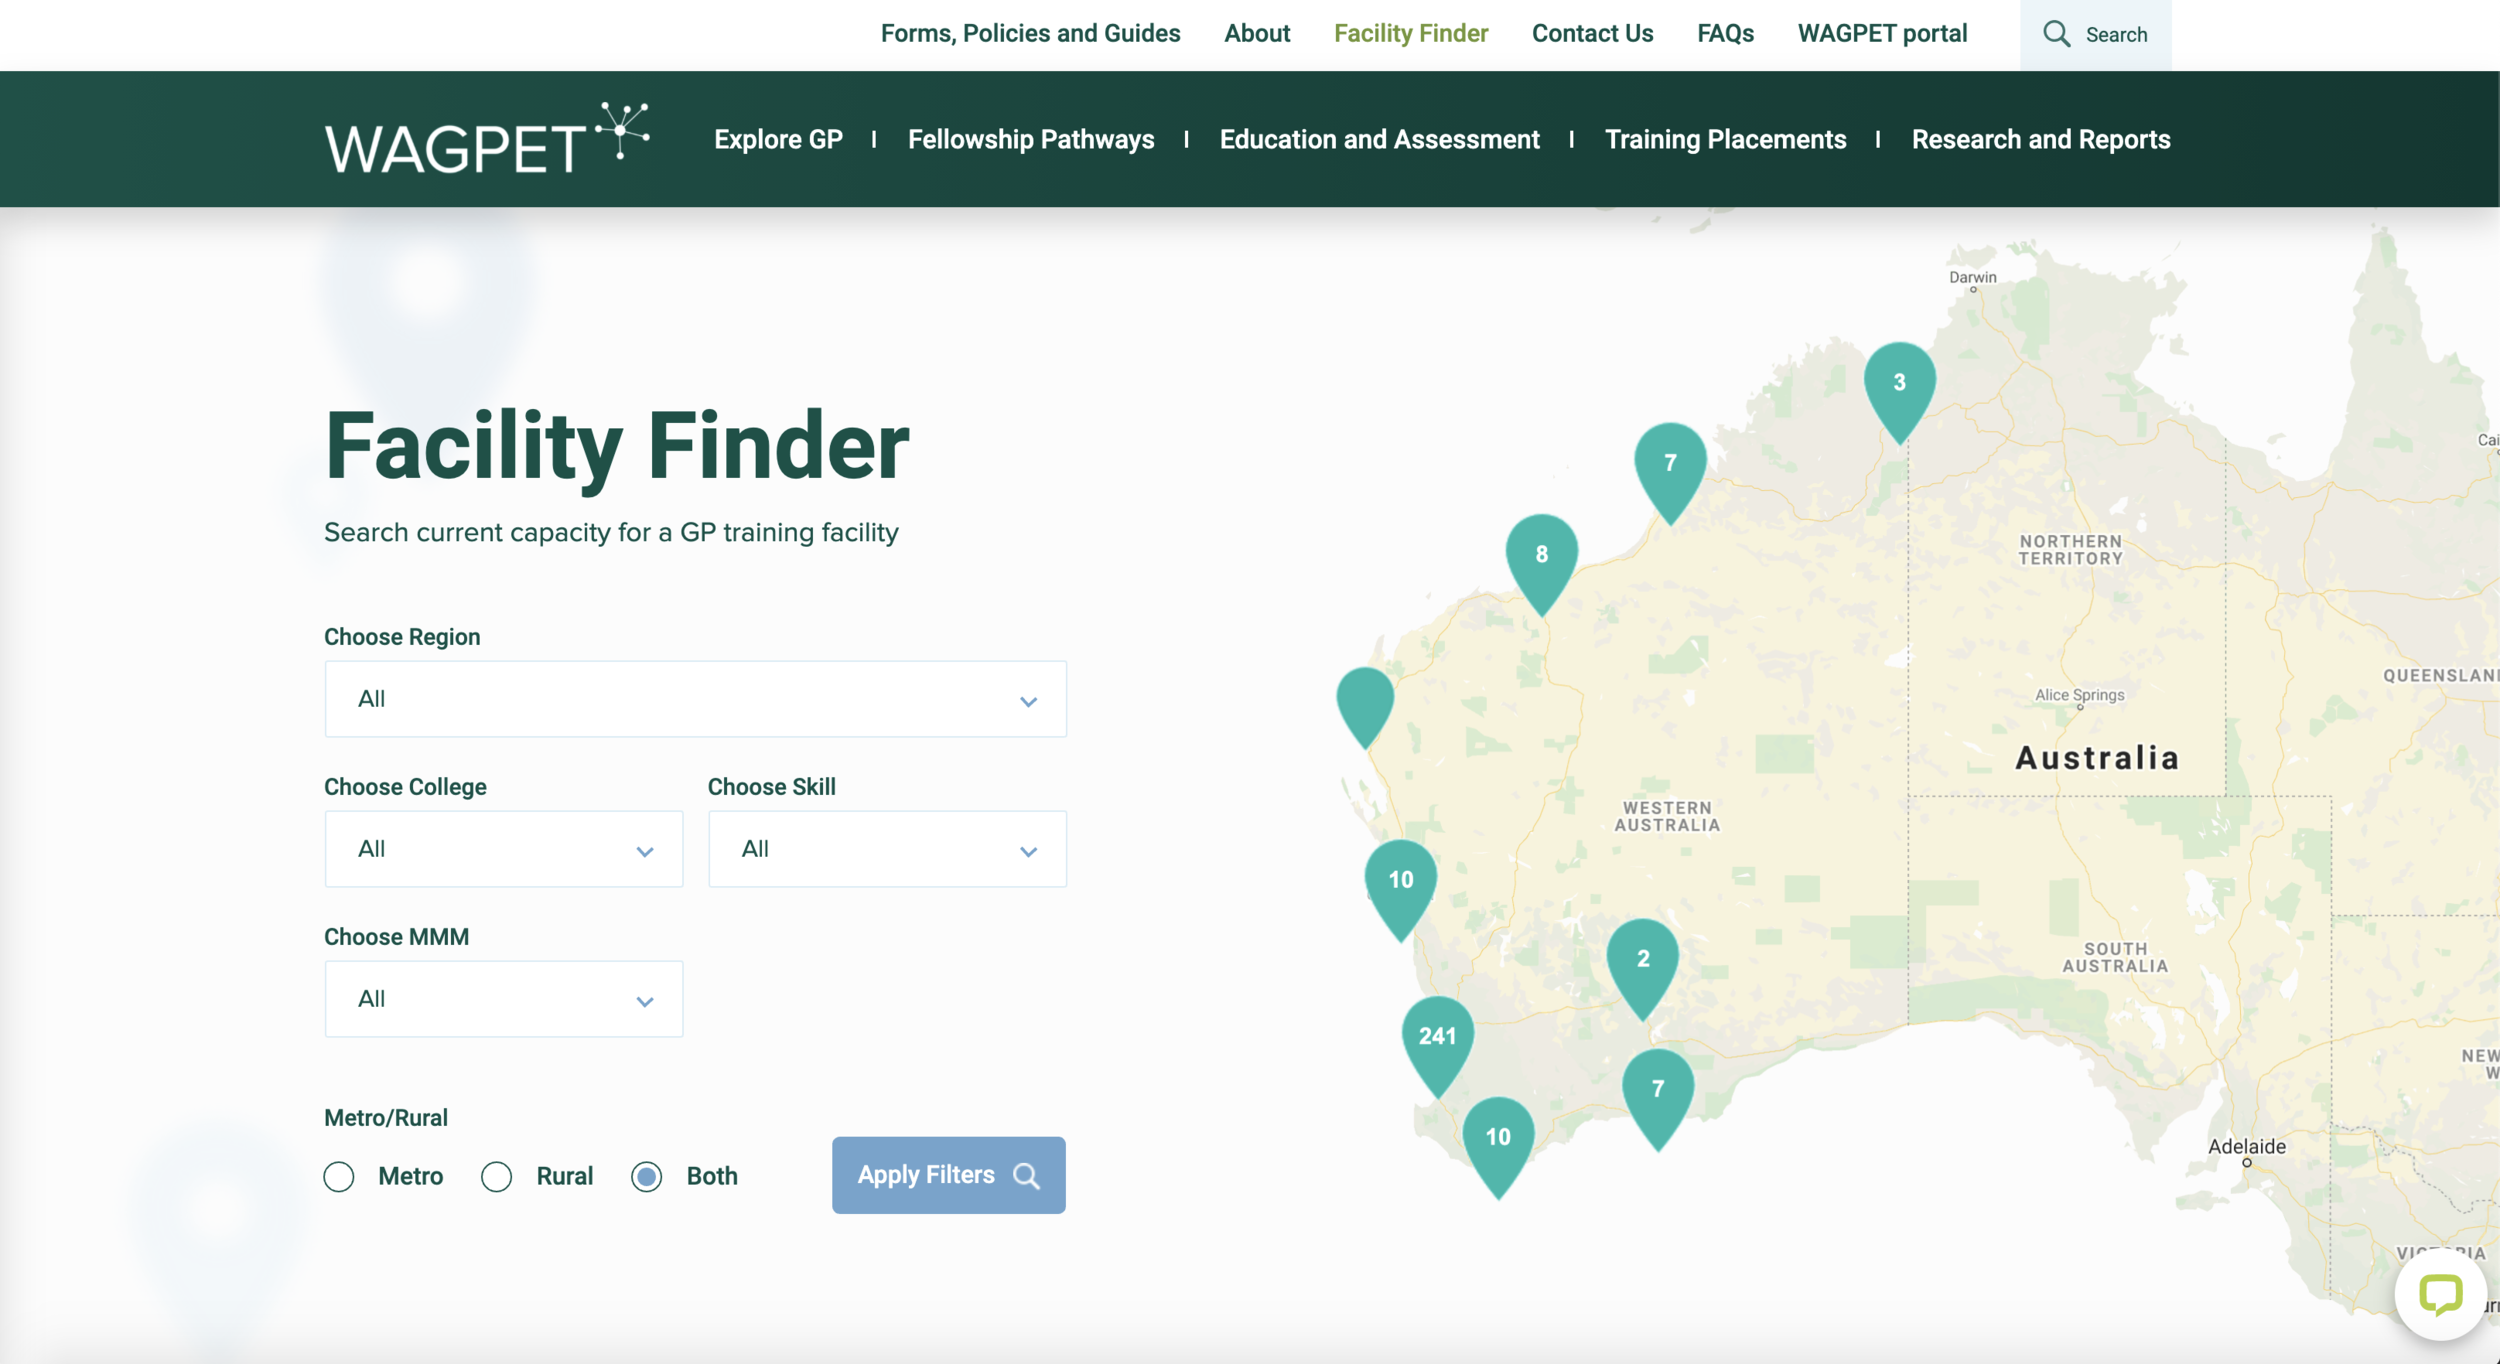Click the map cluster pin labeled 3
Image resolution: width=2500 pixels, height=1364 pixels.
(x=1899, y=383)
